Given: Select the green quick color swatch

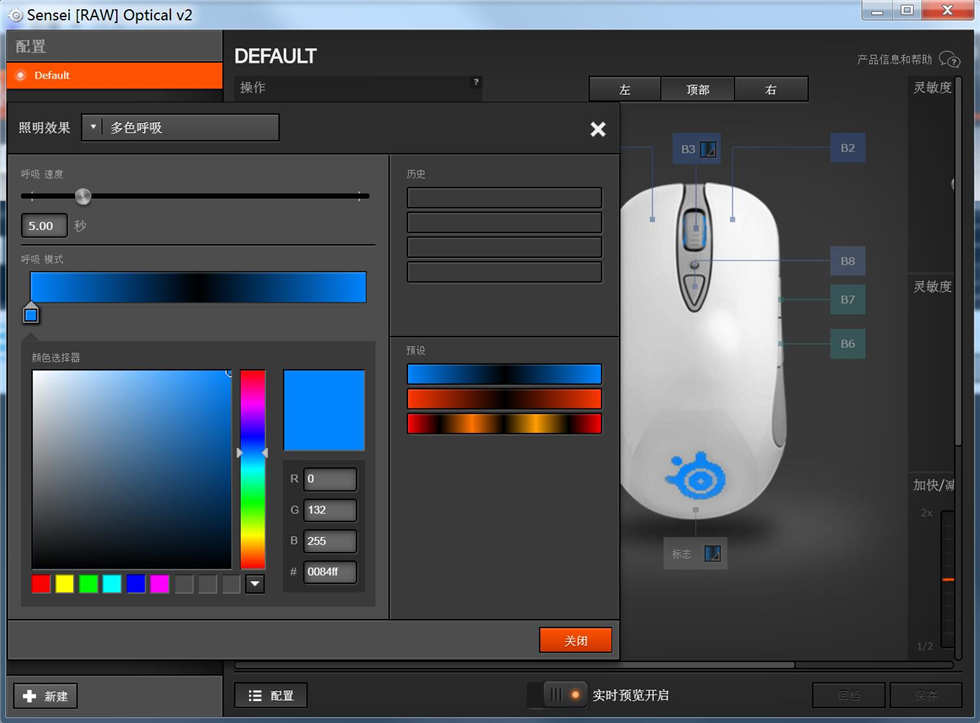Looking at the screenshot, I should [x=88, y=584].
